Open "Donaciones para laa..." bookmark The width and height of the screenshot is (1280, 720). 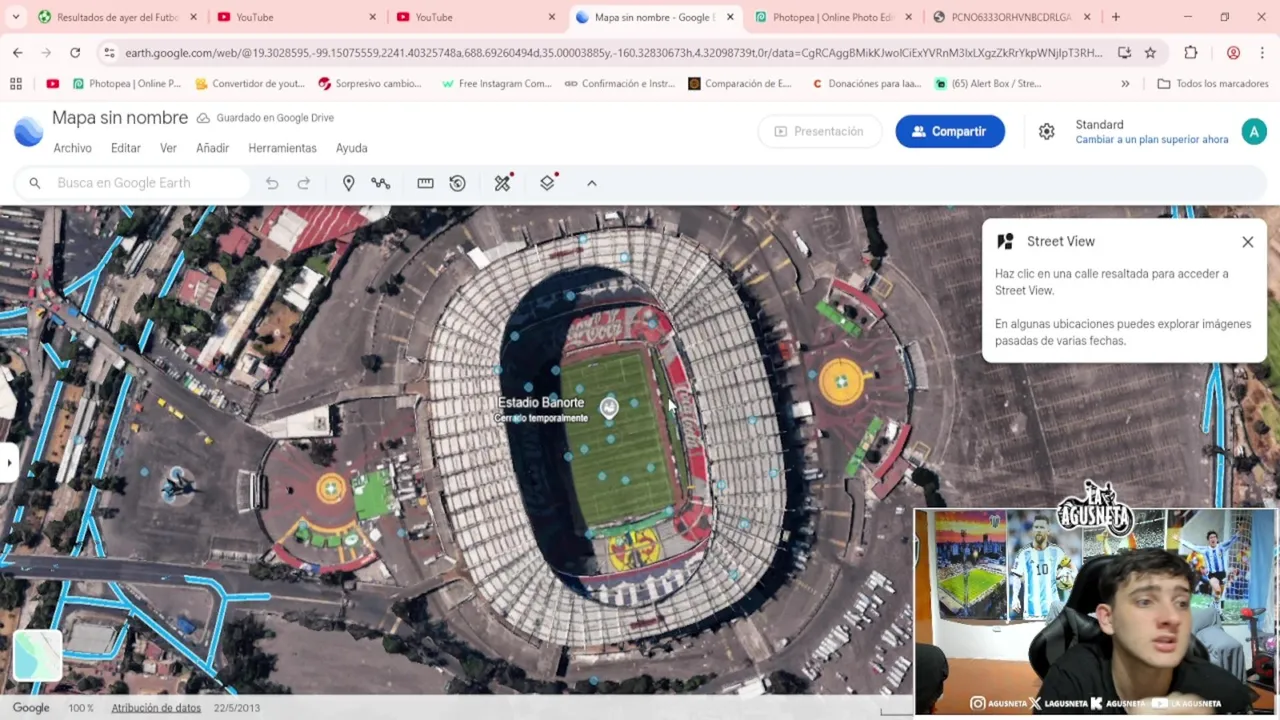point(867,84)
